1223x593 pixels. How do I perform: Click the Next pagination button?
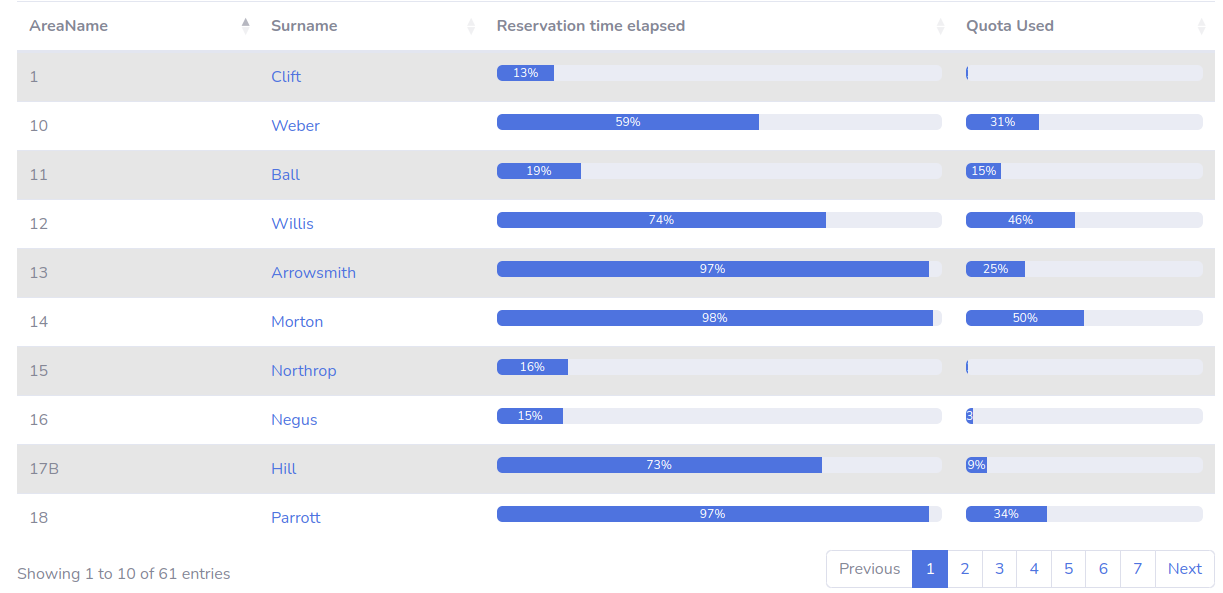[1184, 569]
